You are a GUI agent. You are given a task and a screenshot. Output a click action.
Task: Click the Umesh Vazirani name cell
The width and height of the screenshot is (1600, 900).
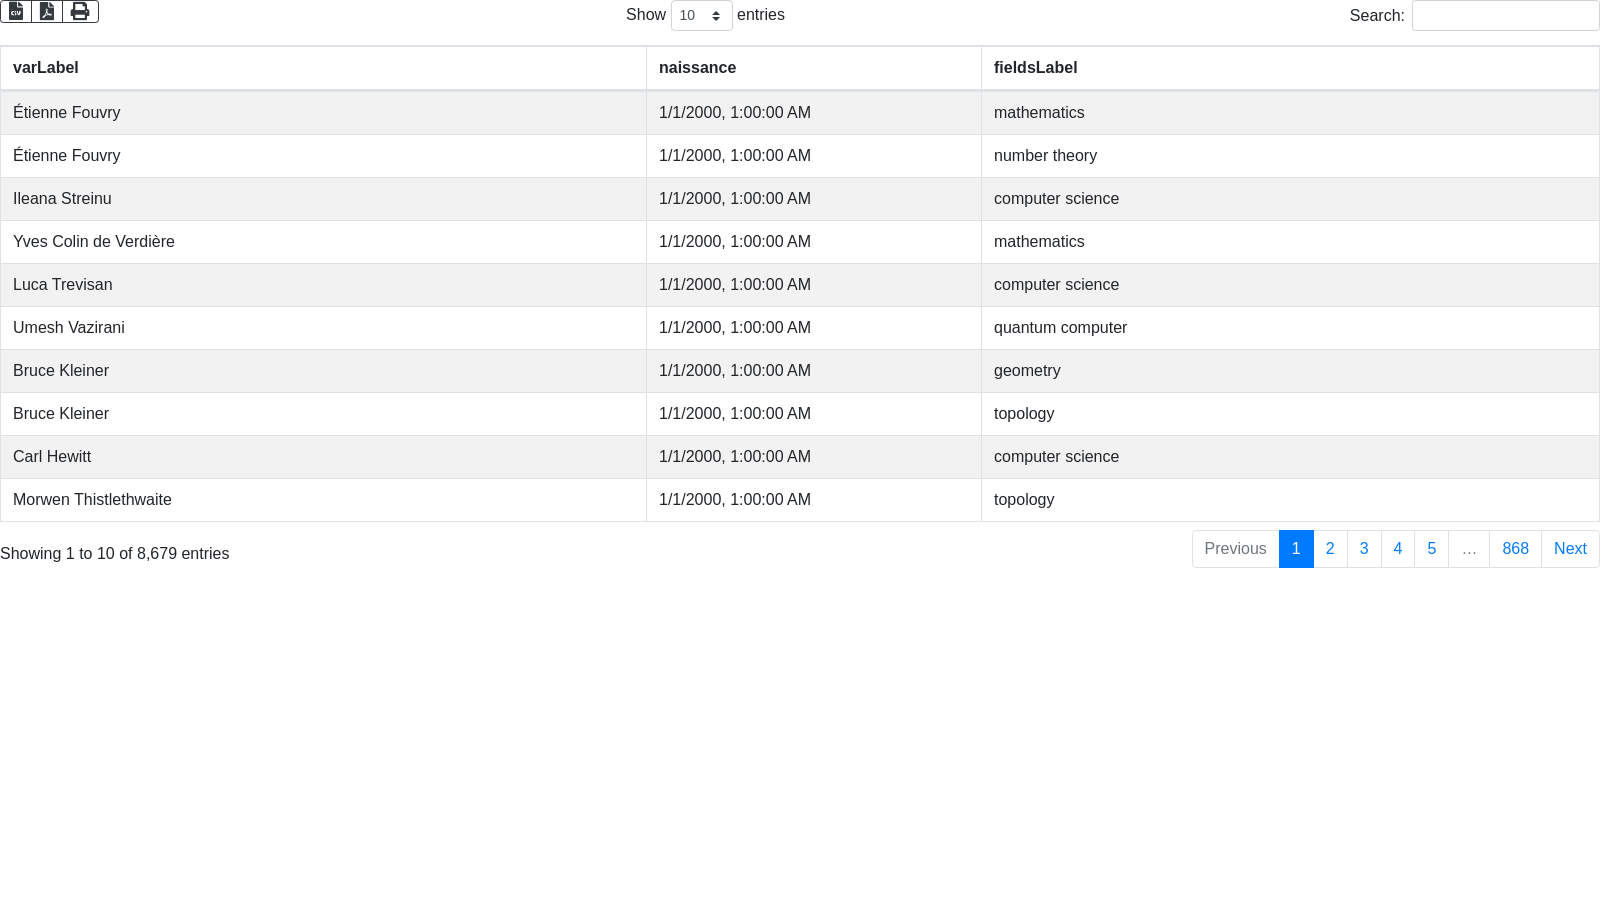point(69,328)
